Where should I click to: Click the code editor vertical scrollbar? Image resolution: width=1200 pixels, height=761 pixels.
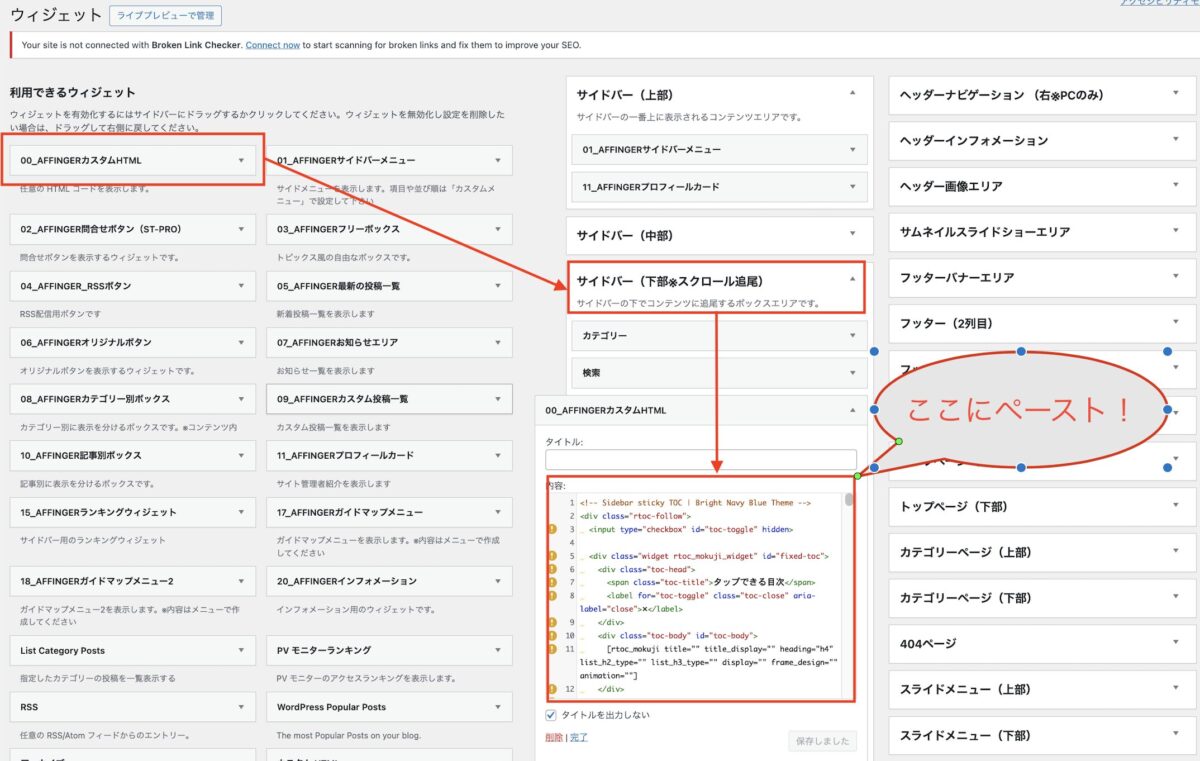tap(849, 500)
